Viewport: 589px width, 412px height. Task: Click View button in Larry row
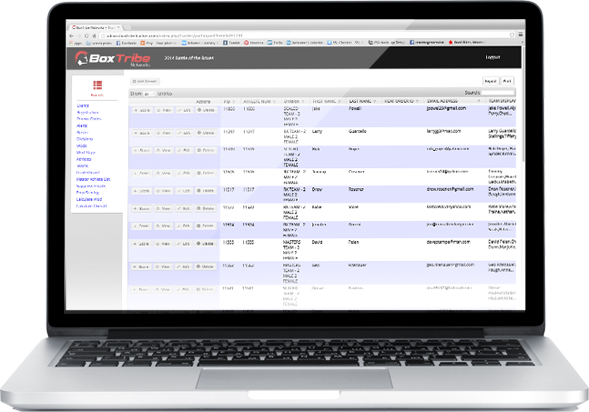164,133
